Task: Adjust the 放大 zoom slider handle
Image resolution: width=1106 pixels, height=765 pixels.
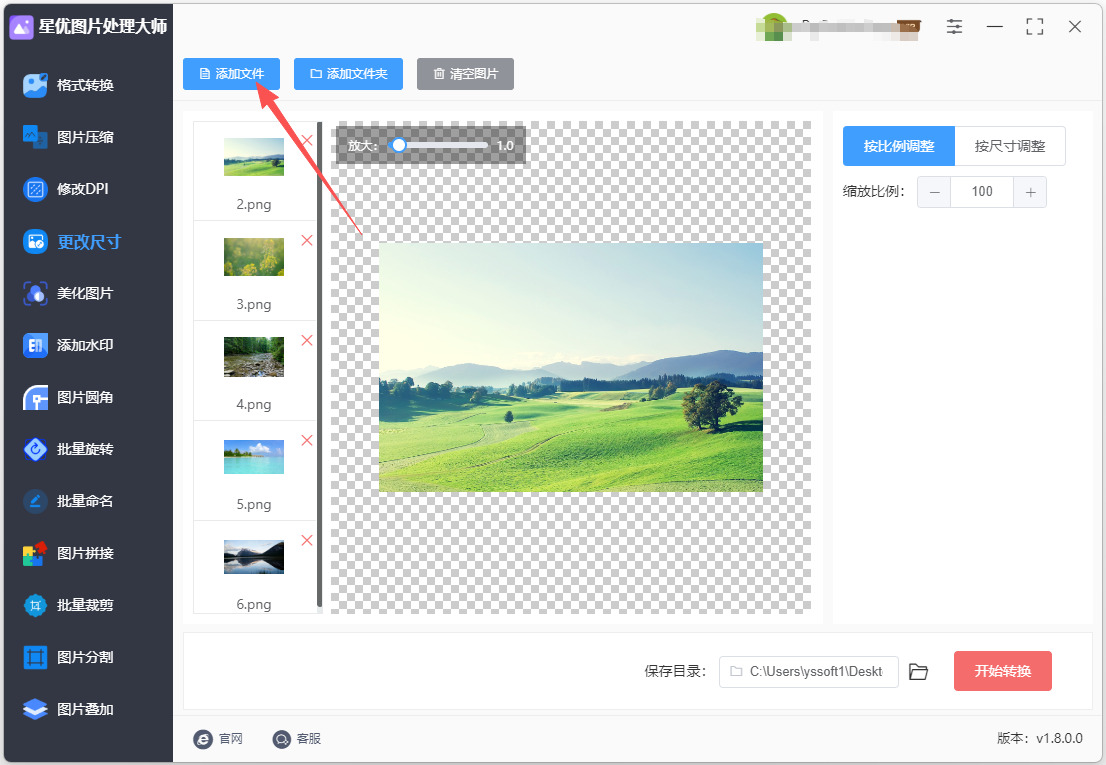Action: (399, 145)
